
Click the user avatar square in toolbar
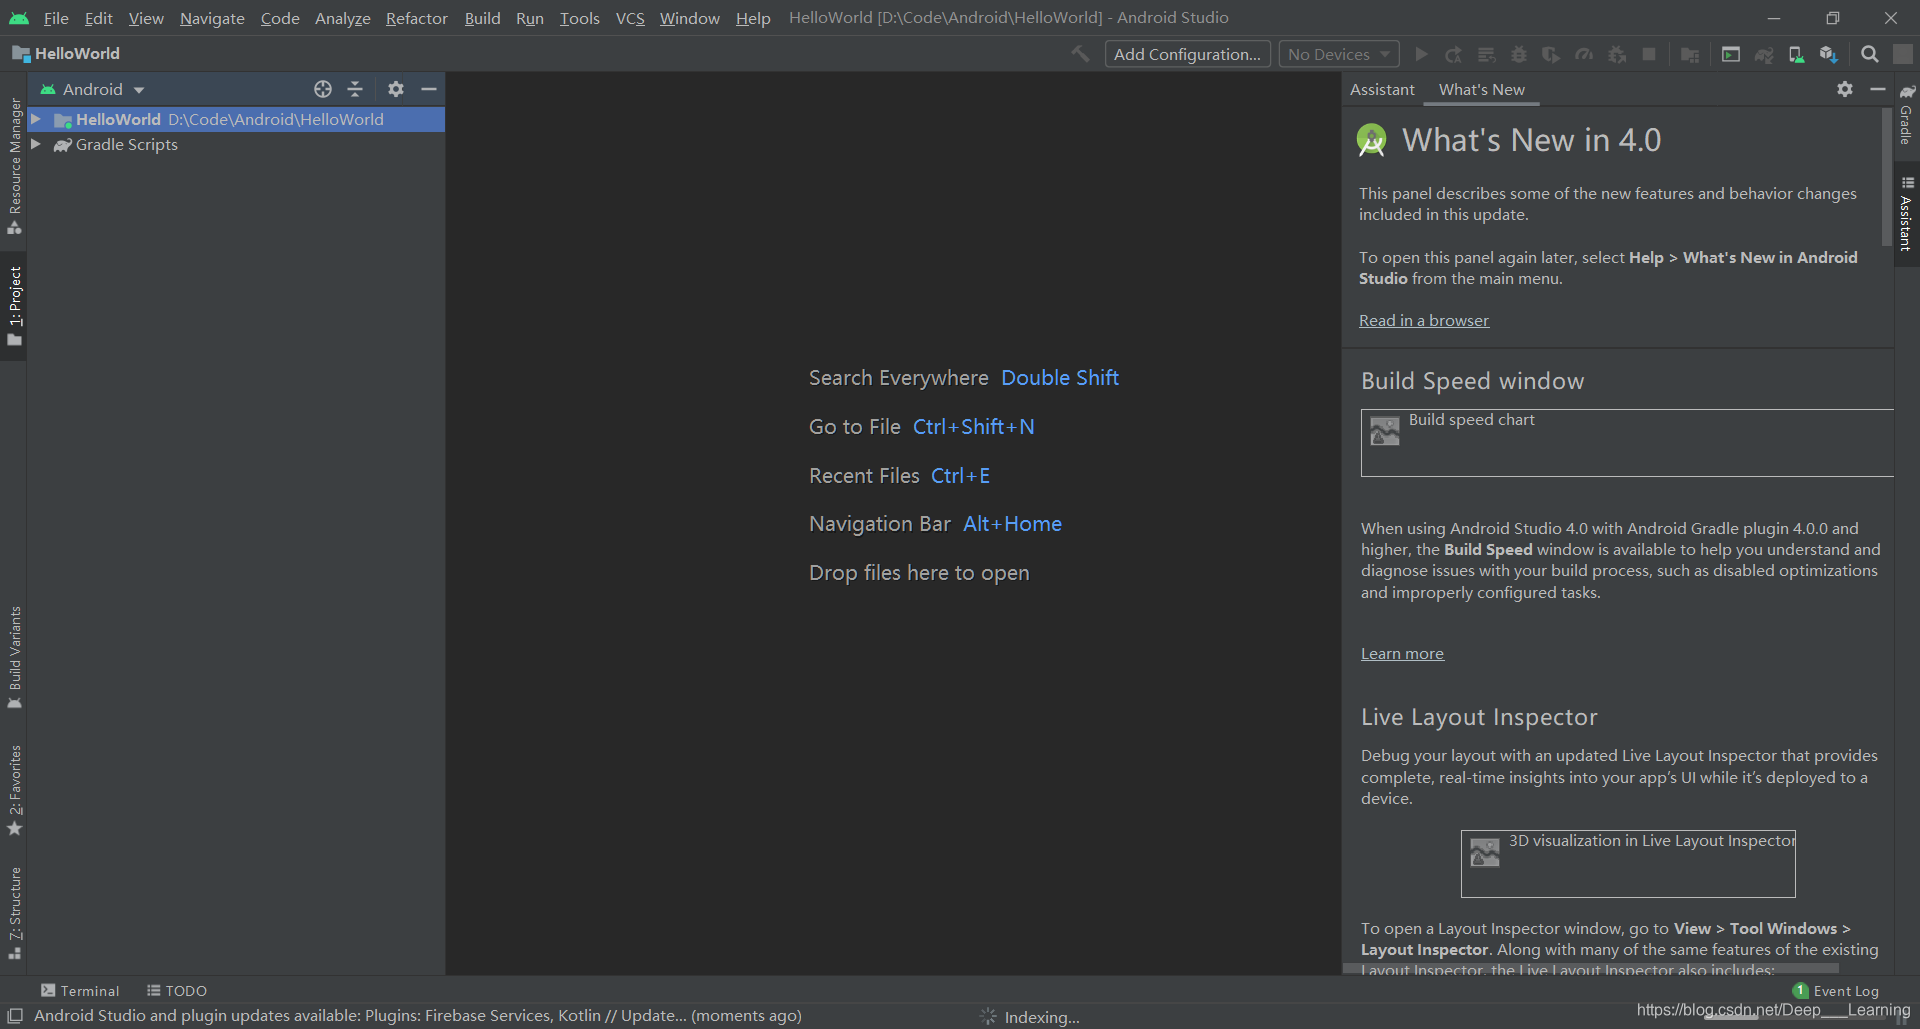pyautogui.click(x=1903, y=54)
